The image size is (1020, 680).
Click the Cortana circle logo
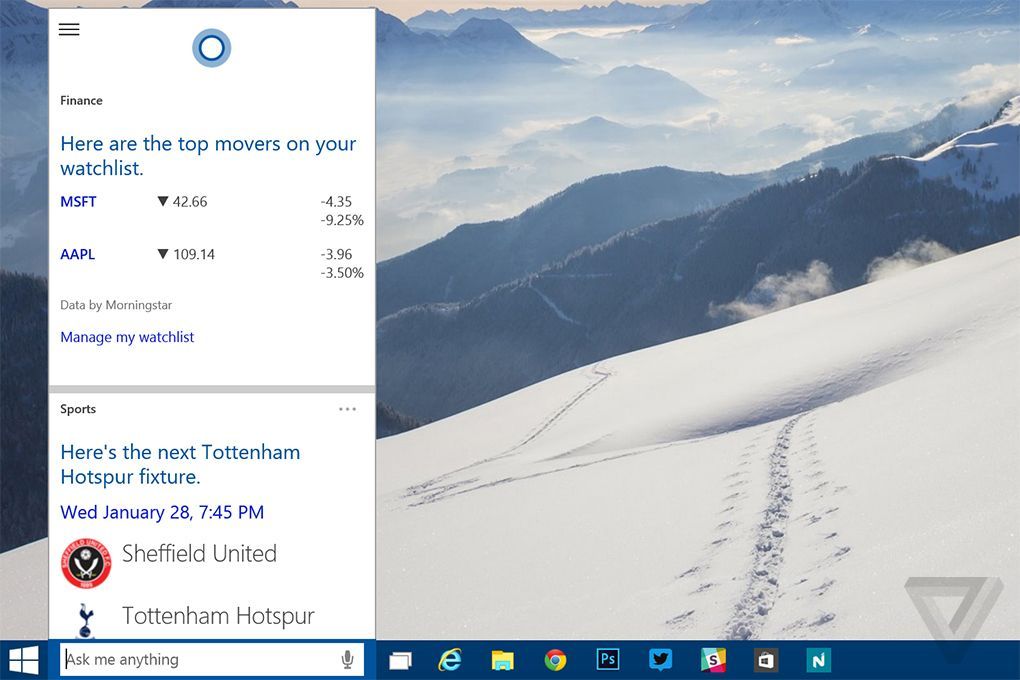coord(211,48)
